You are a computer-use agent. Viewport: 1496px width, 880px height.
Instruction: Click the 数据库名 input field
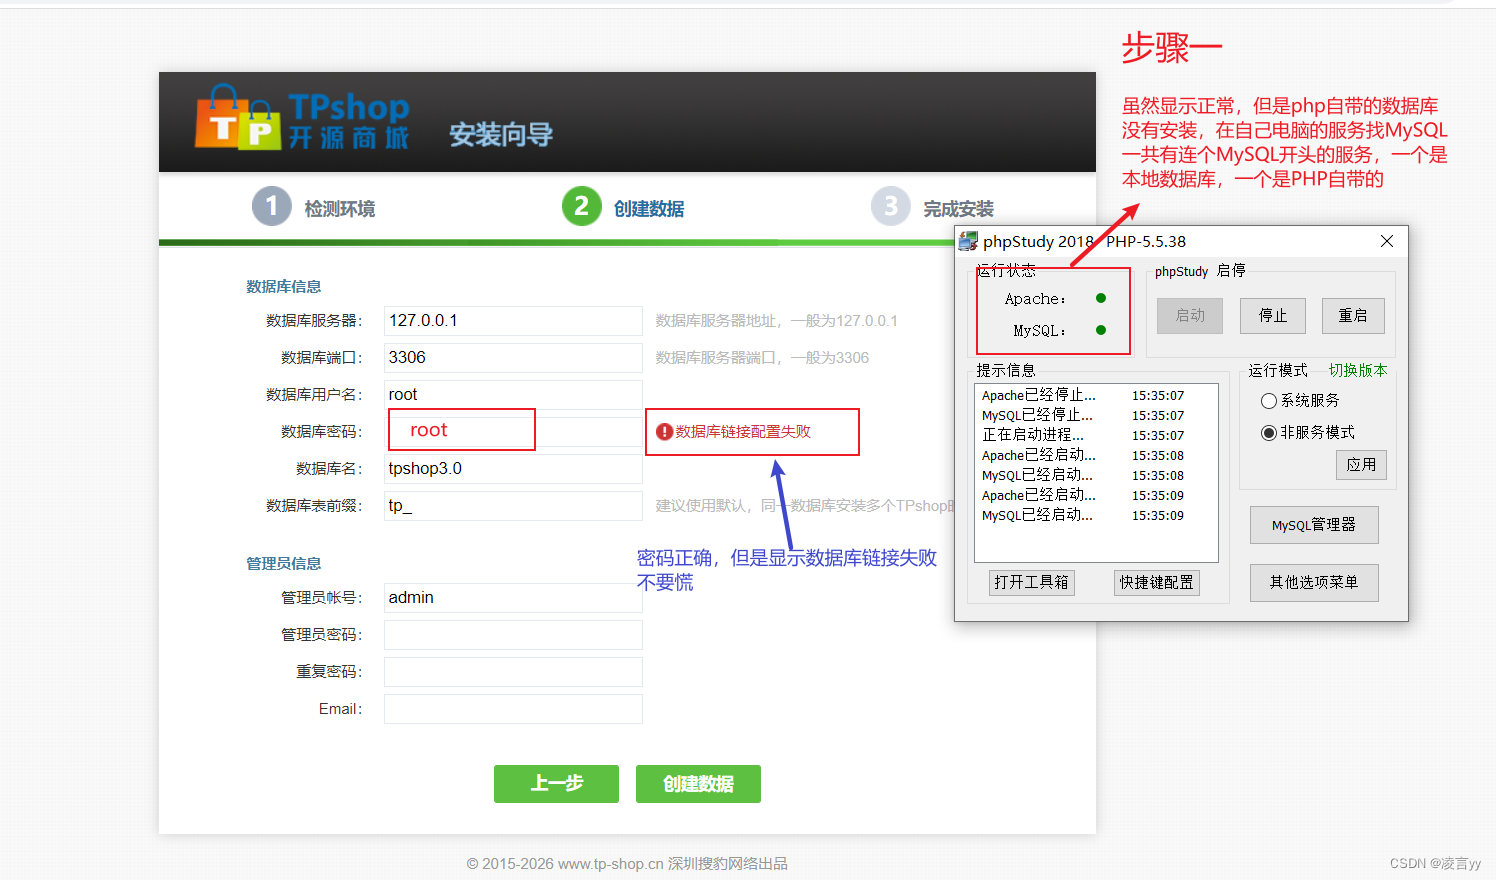click(513, 469)
